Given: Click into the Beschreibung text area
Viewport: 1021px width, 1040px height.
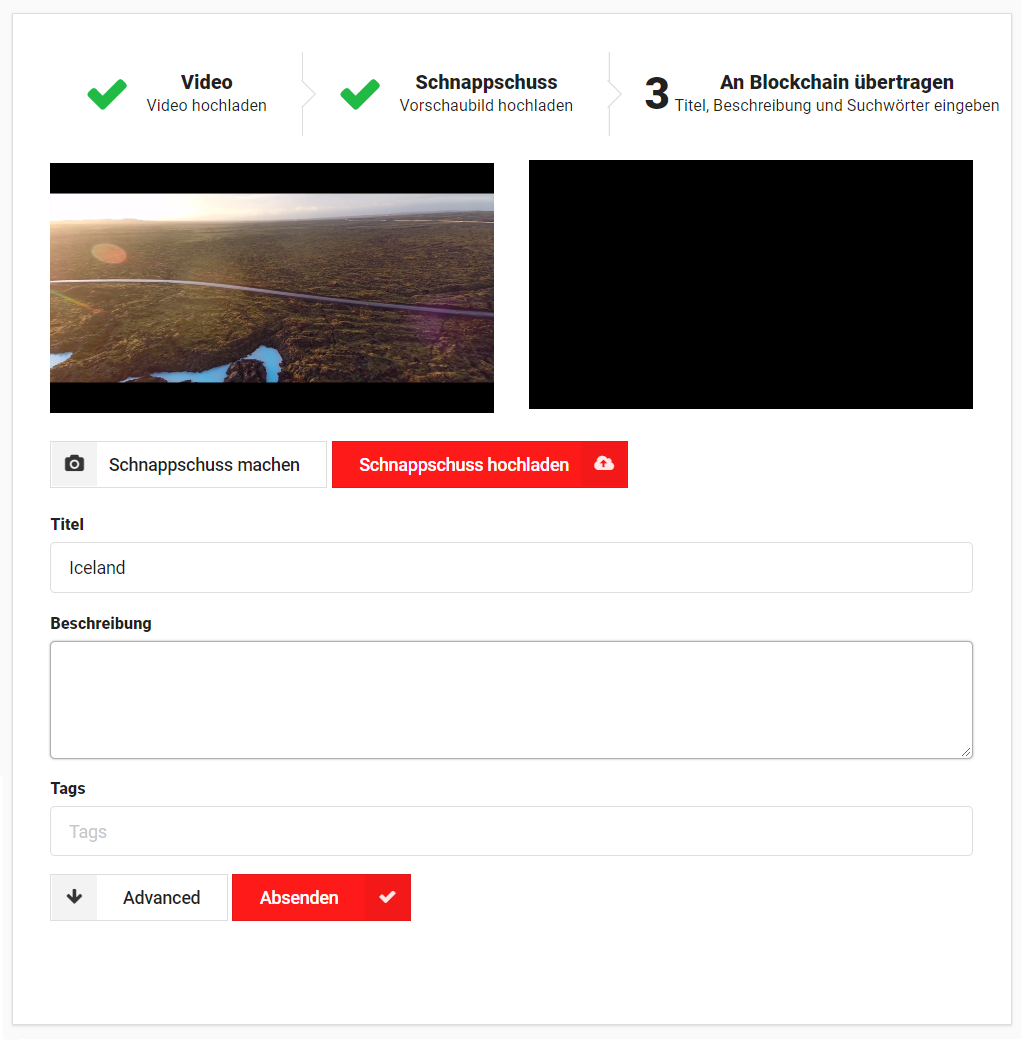Looking at the screenshot, I should pos(511,700).
